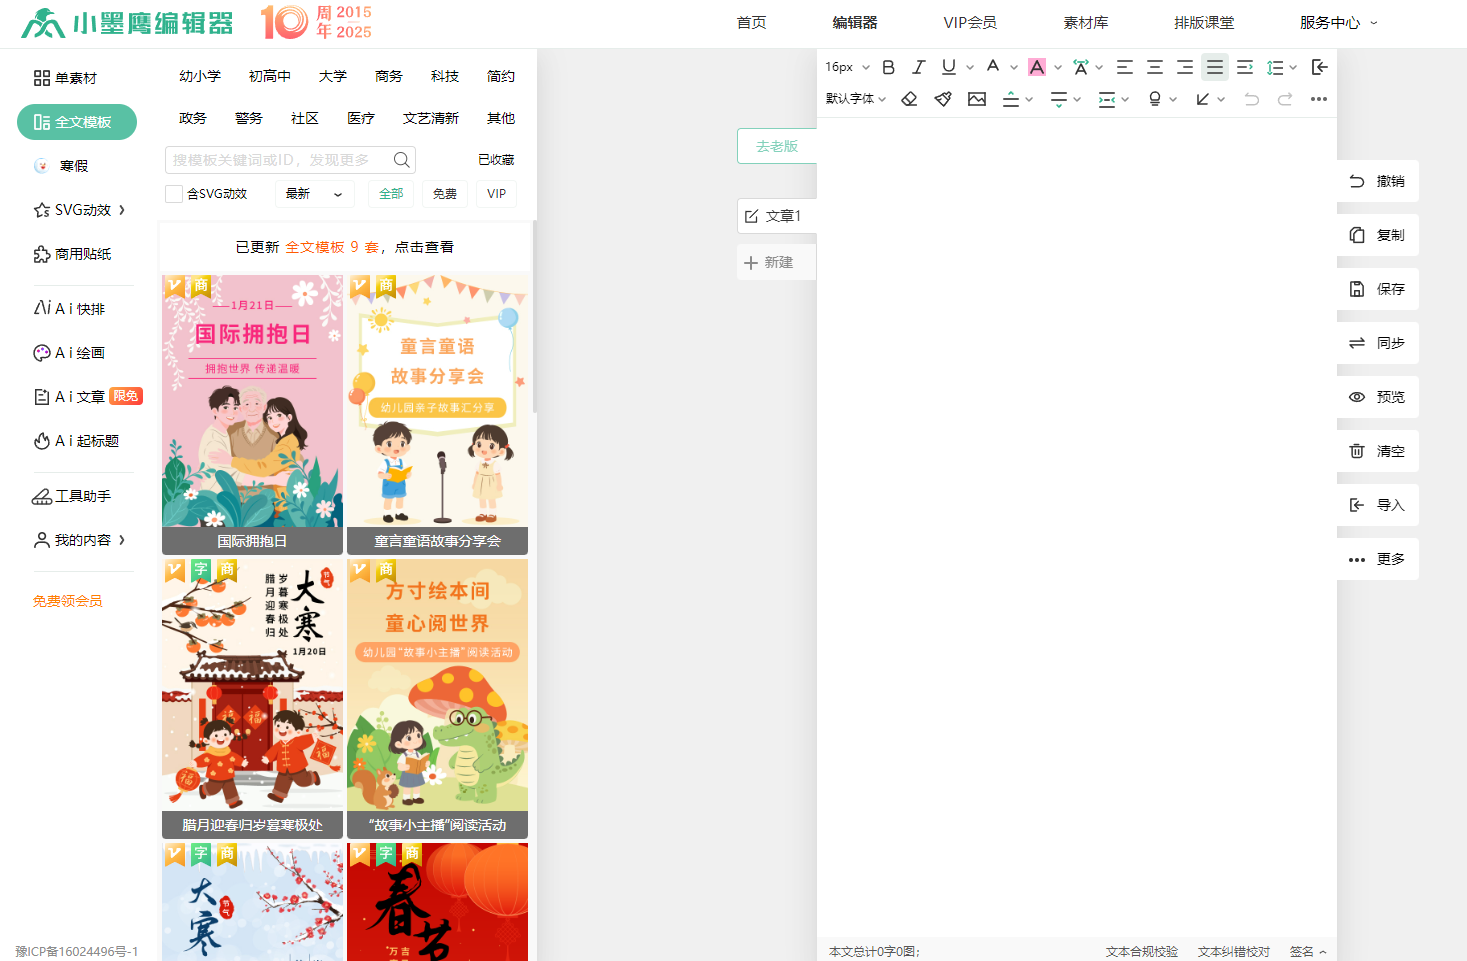The image size is (1467, 961).
Task: Open the 素材库 menu item
Action: (1086, 22)
